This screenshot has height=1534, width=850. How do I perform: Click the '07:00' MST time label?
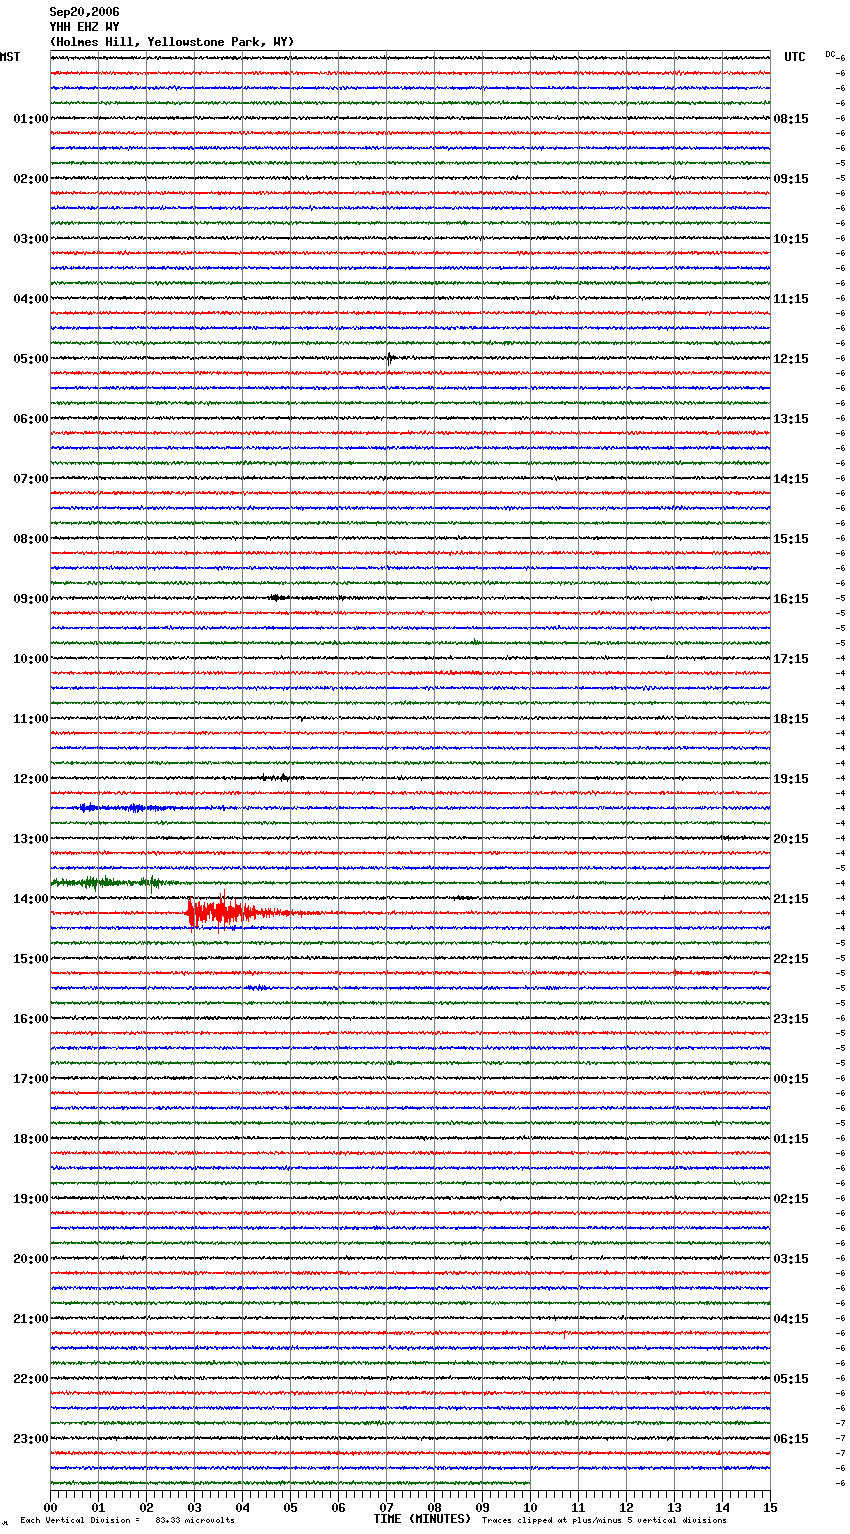(x=31, y=479)
